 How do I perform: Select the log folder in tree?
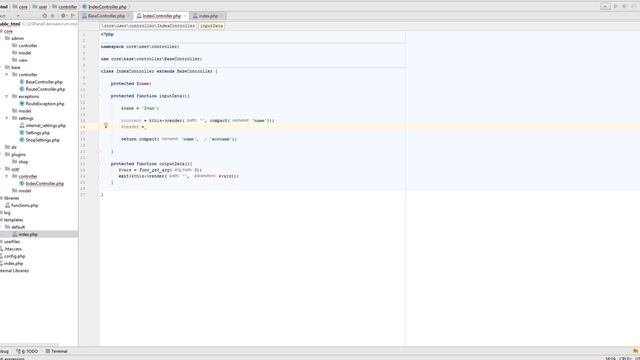pos(7,213)
